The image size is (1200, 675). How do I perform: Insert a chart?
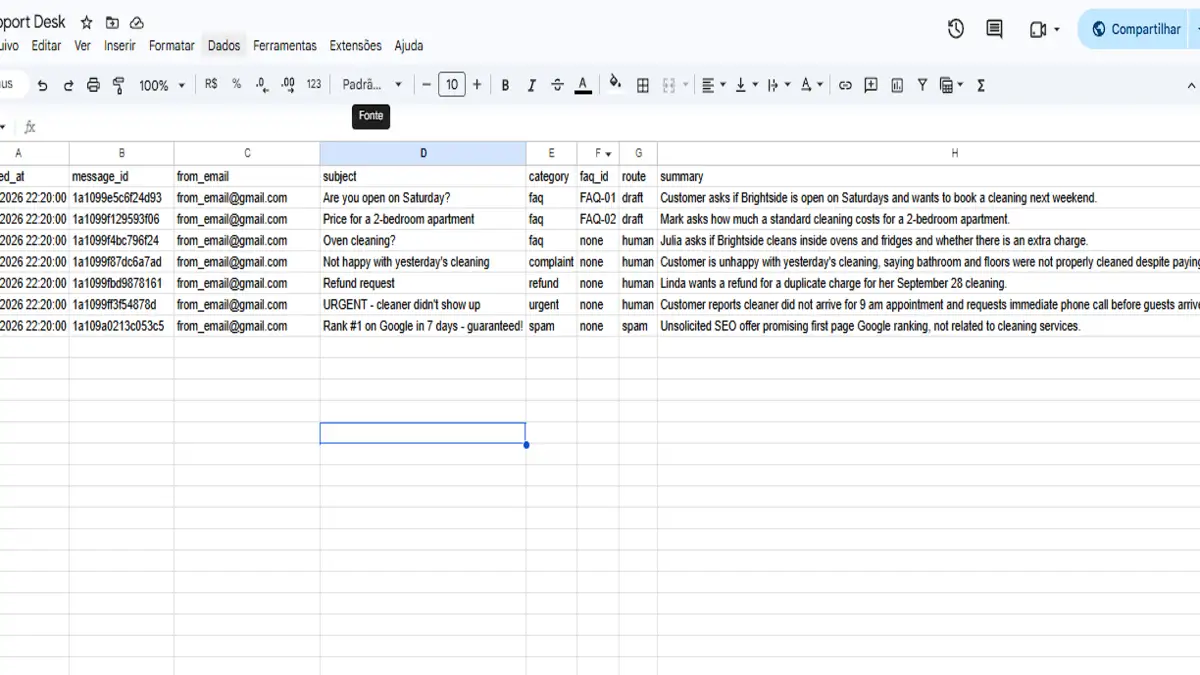click(897, 85)
